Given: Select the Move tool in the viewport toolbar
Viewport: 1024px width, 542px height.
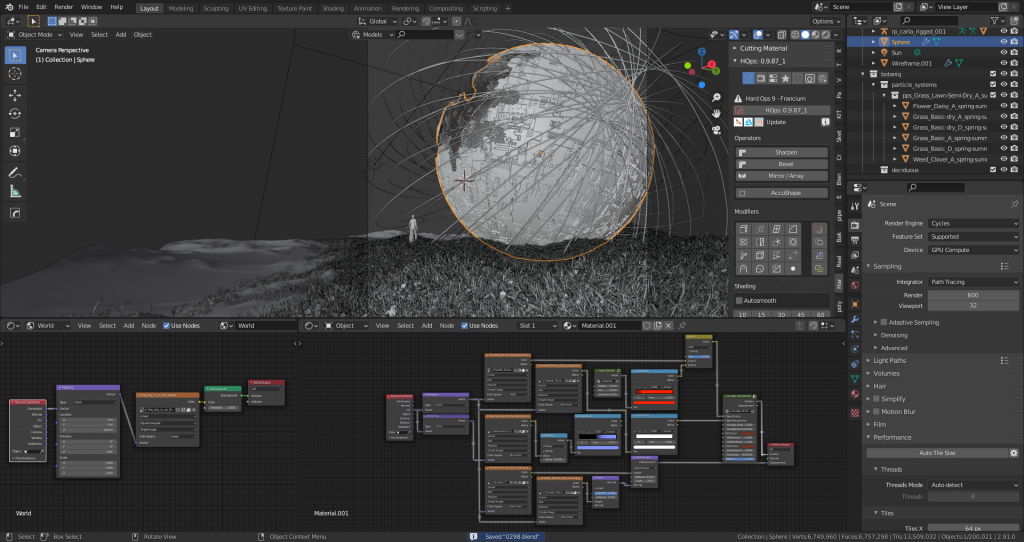Looking at the screenshot, I should click(15, 95).
